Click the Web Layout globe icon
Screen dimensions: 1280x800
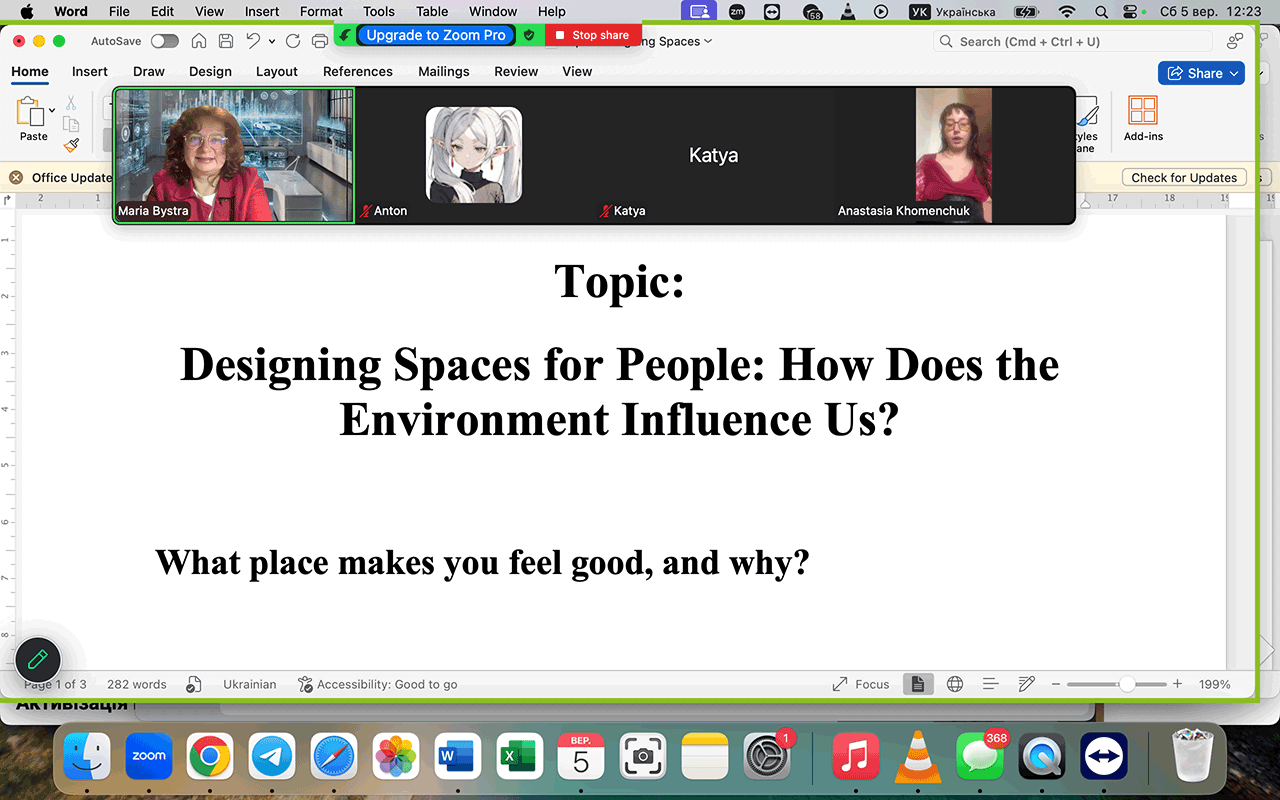(955, 684)
